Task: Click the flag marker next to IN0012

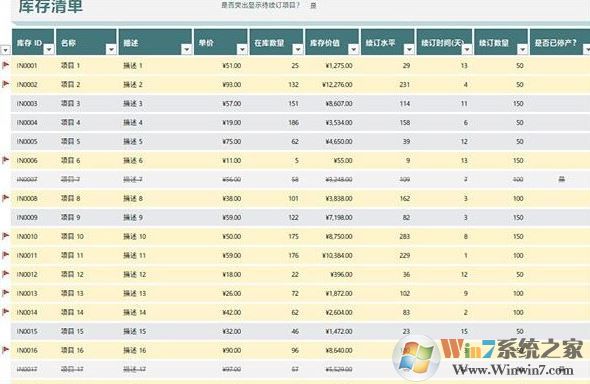Action: point(6,274)
